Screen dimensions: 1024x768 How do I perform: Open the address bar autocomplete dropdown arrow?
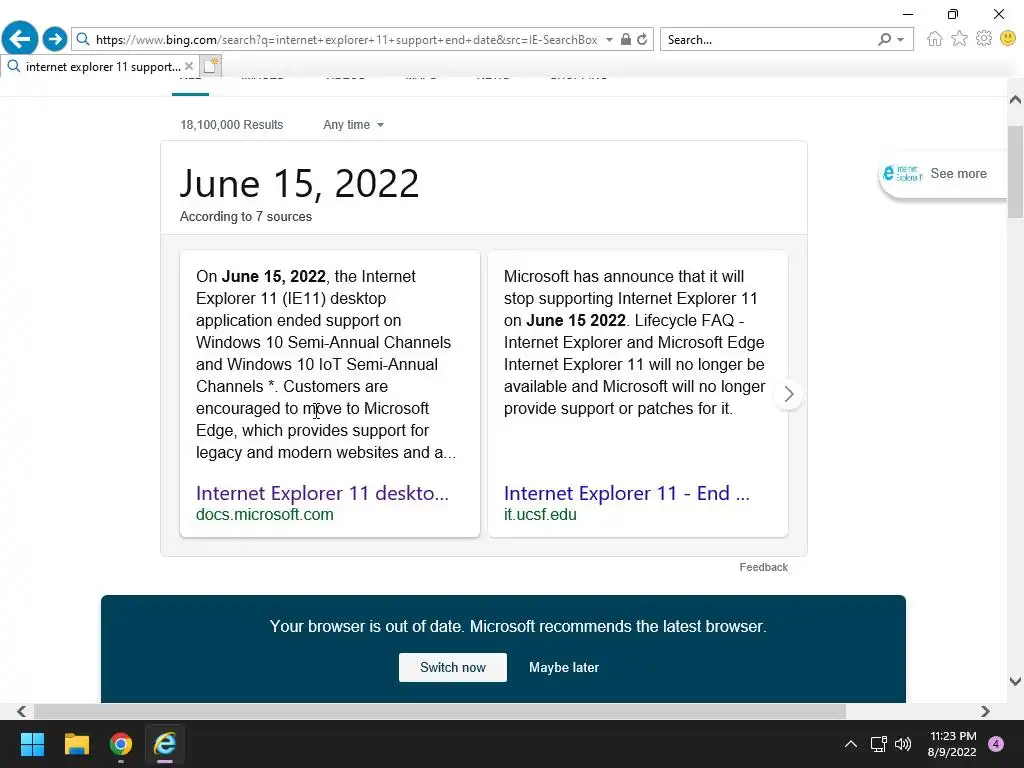pos(609,39)
